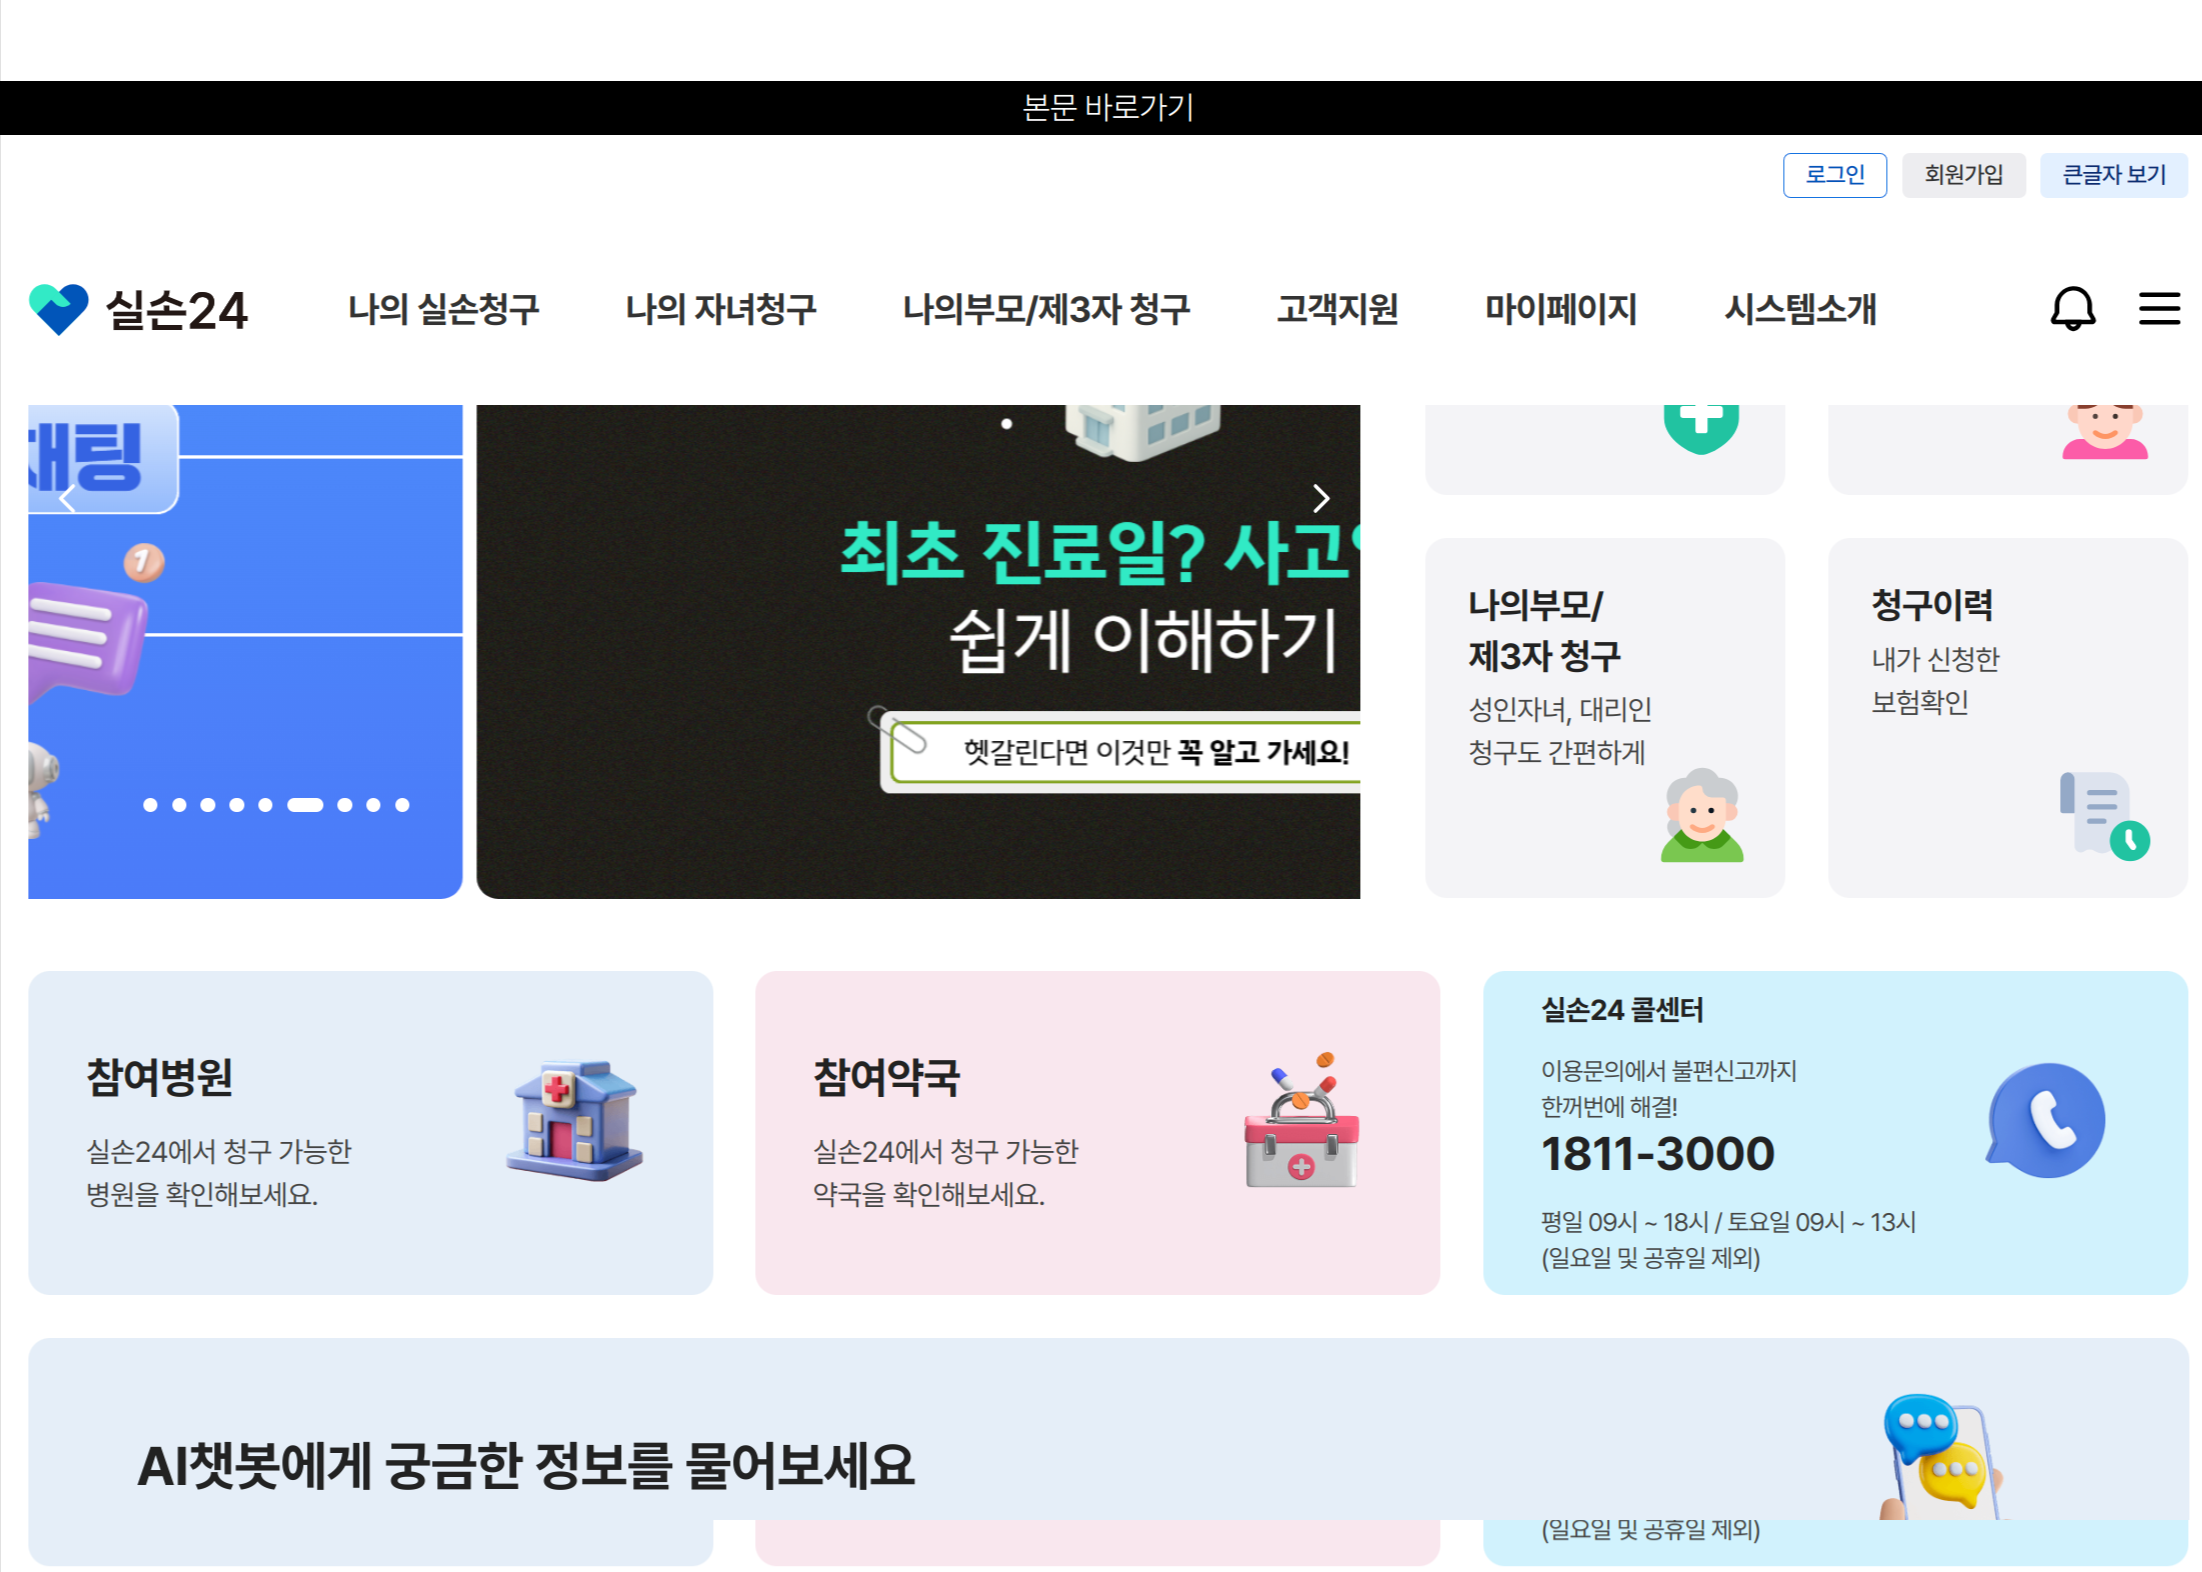
Task: Open 고객지원 menu
Action: point(1337,309)
